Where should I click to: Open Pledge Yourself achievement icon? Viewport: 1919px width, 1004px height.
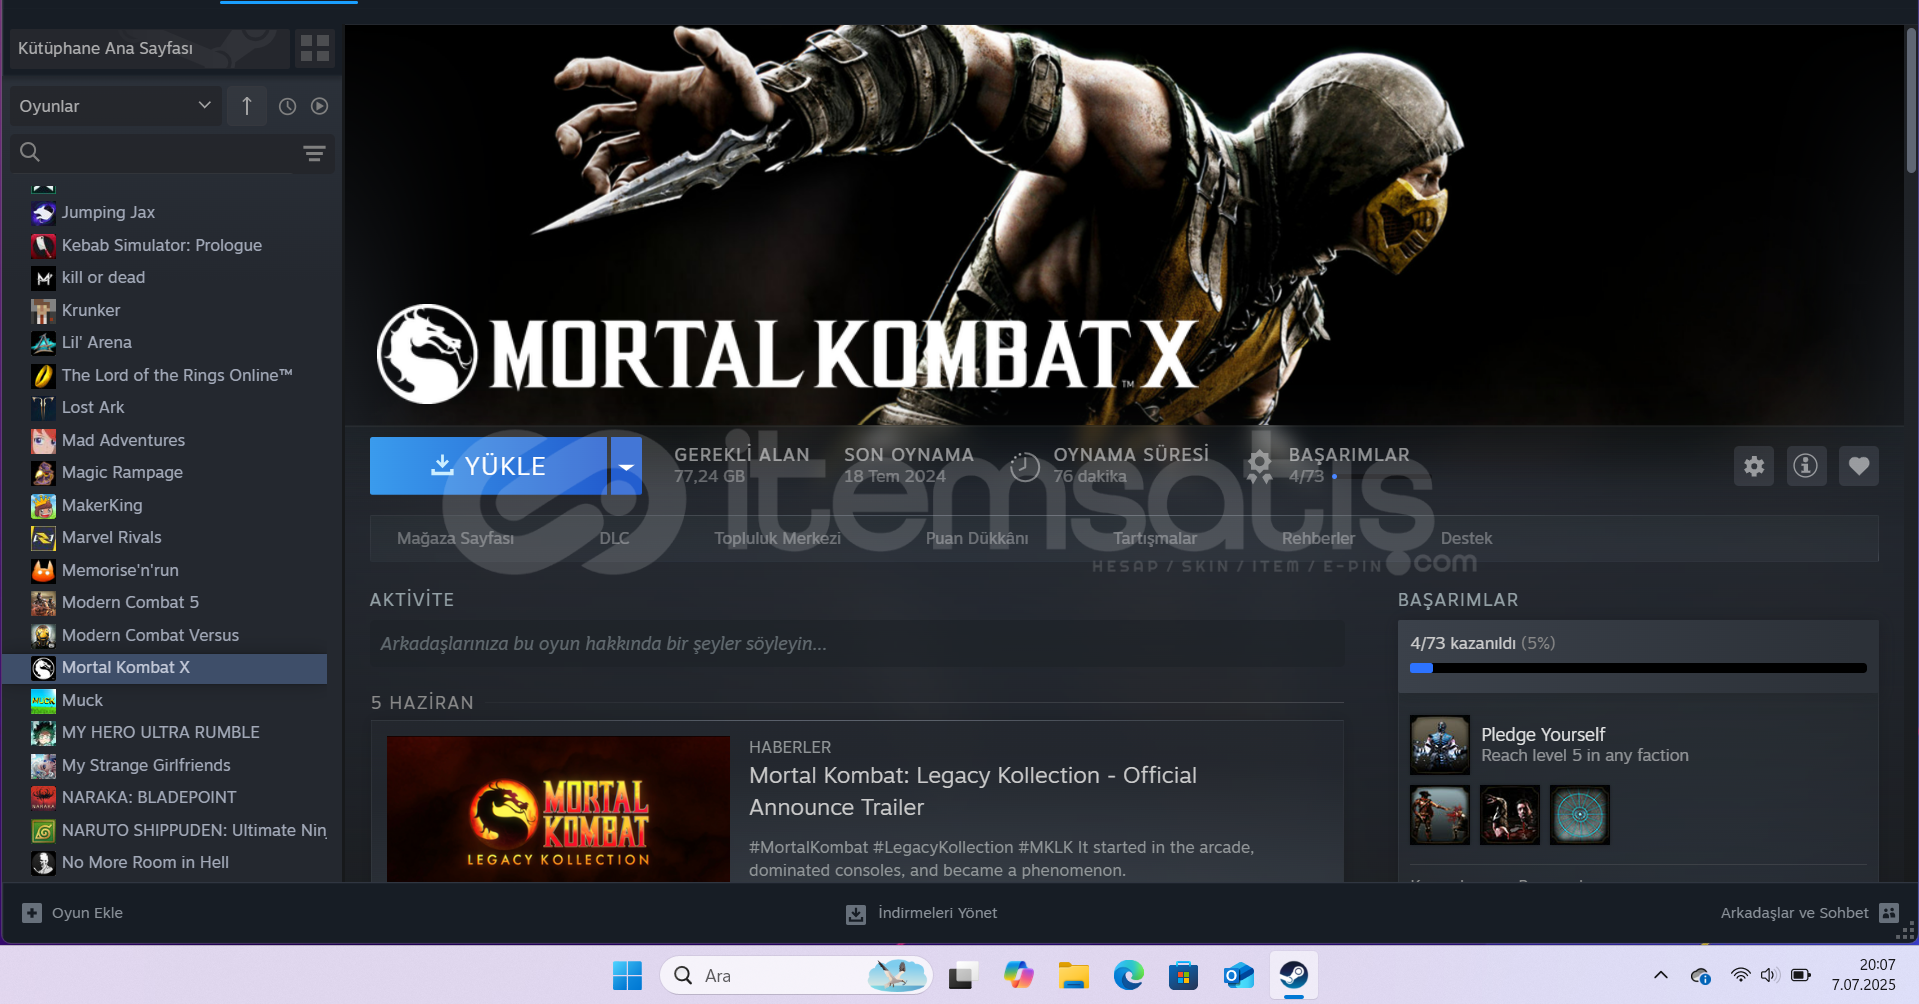[1440, 744]
